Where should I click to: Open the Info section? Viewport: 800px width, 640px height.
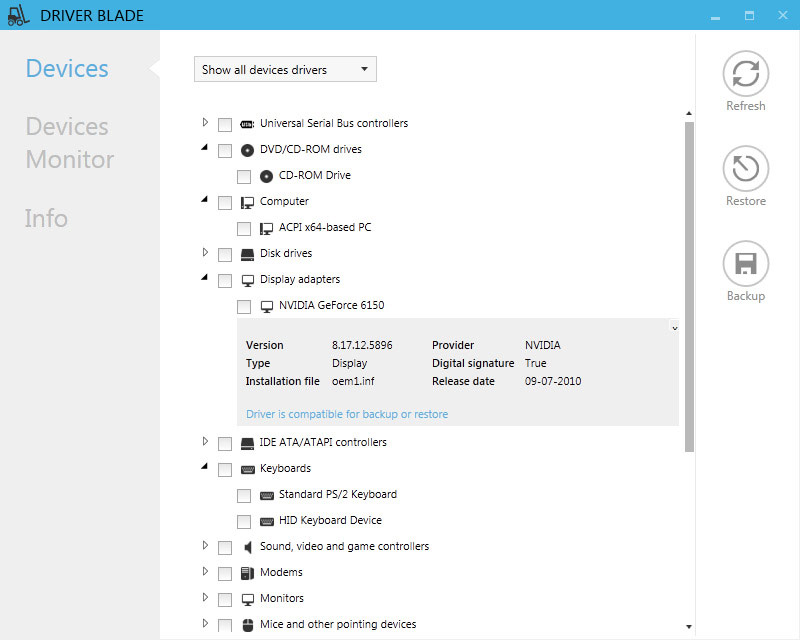[x=46, y=218]
